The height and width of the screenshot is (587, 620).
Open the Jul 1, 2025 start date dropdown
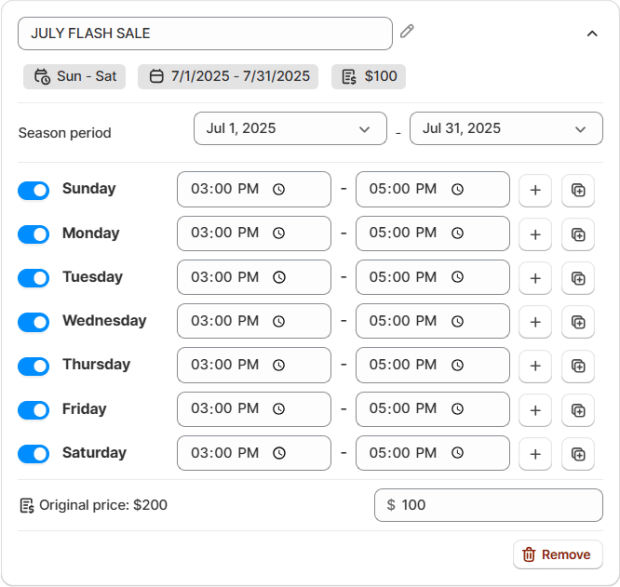point(290,128)
